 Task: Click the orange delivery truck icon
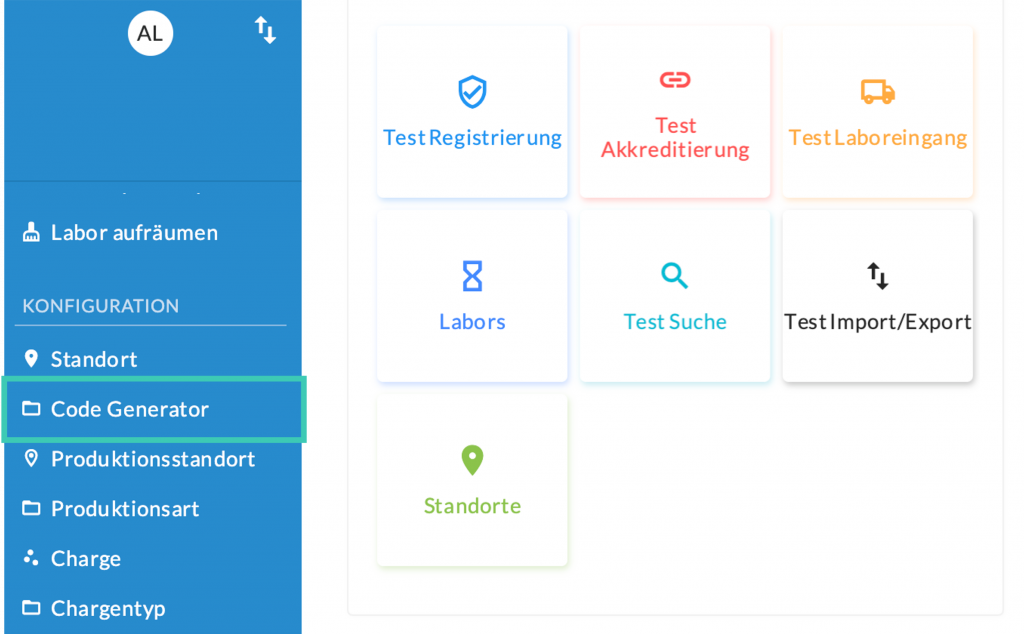click(x=877, y=92)
